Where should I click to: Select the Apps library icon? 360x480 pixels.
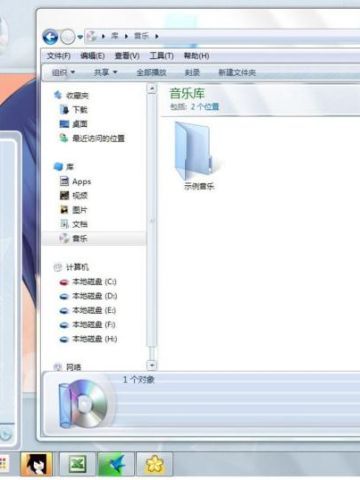pos(64,181)
